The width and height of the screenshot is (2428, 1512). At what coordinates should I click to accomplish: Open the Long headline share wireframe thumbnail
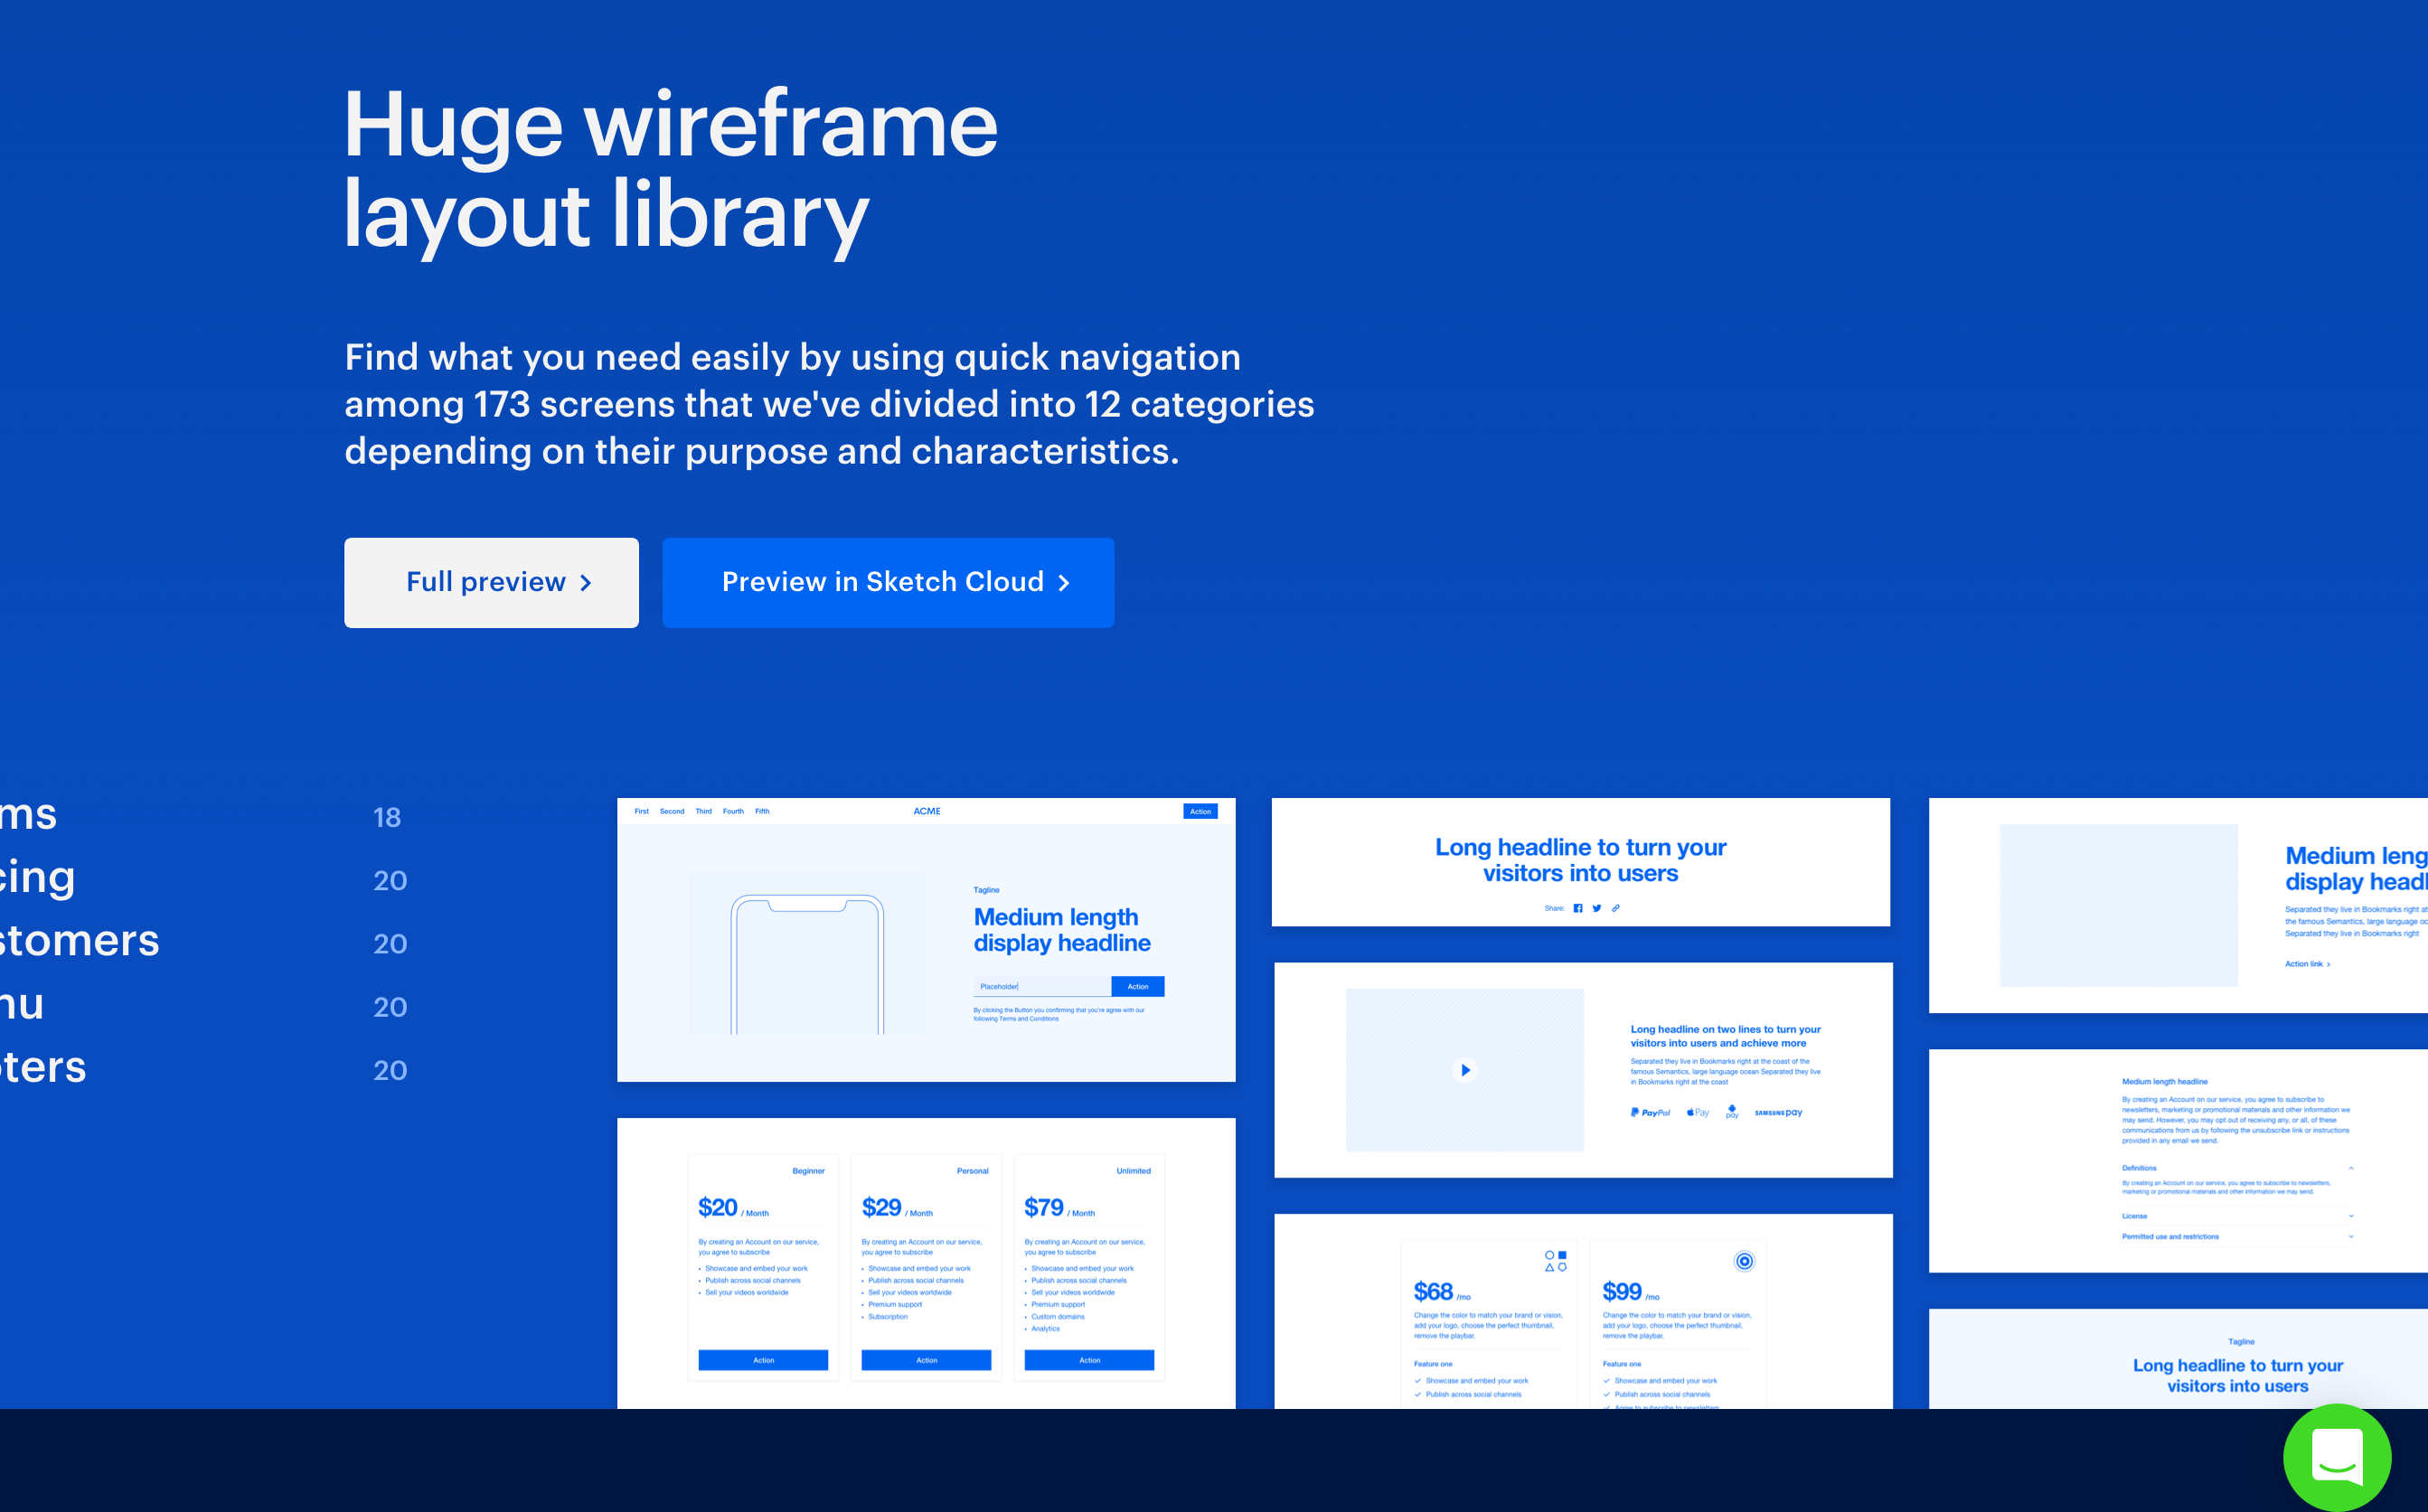pyautogui.click(x=1581, y=862)
